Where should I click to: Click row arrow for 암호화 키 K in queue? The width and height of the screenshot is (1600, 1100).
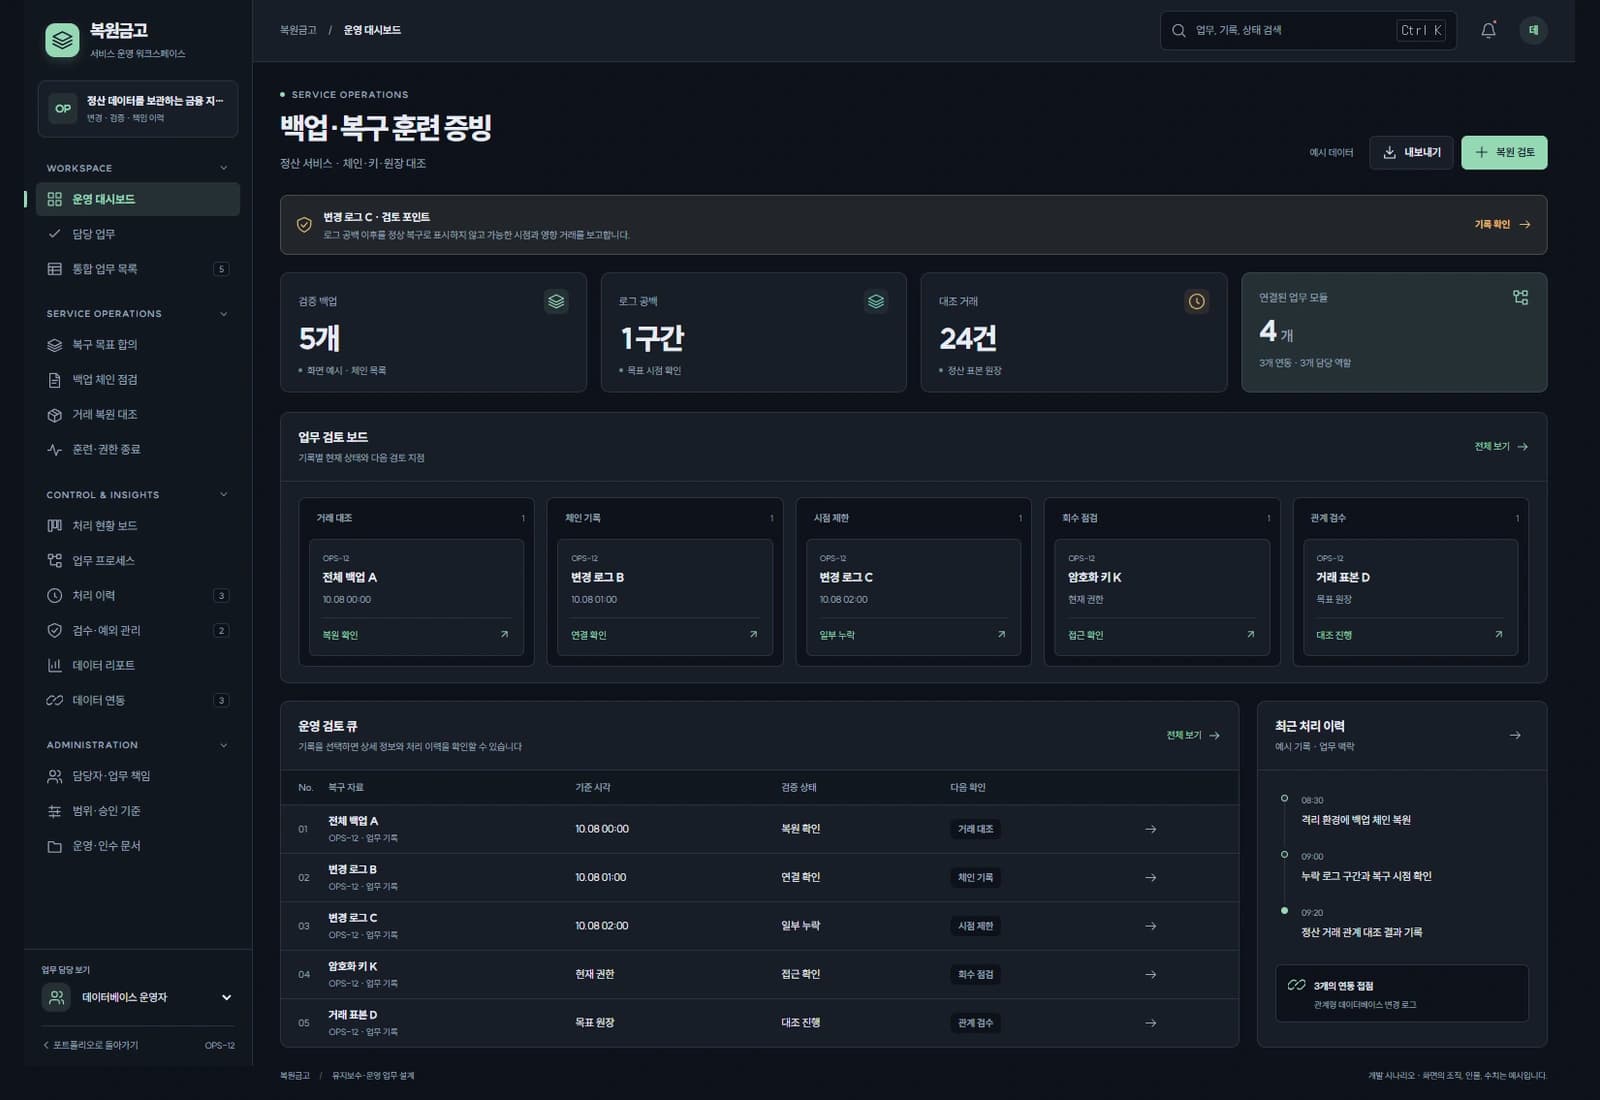point(1151,974)
